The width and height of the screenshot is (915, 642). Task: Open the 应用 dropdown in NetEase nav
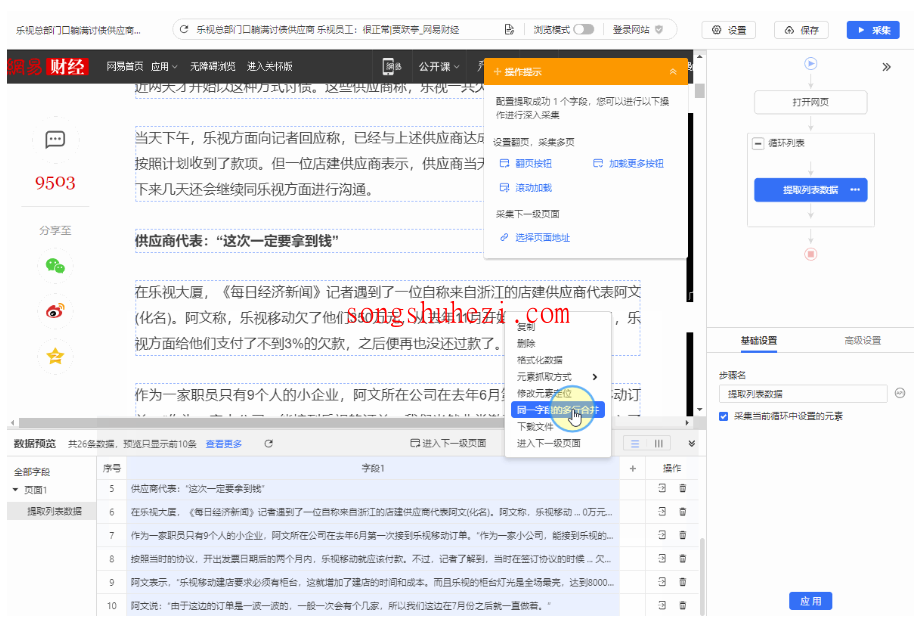pyautogui.click(x=164, y=67)
